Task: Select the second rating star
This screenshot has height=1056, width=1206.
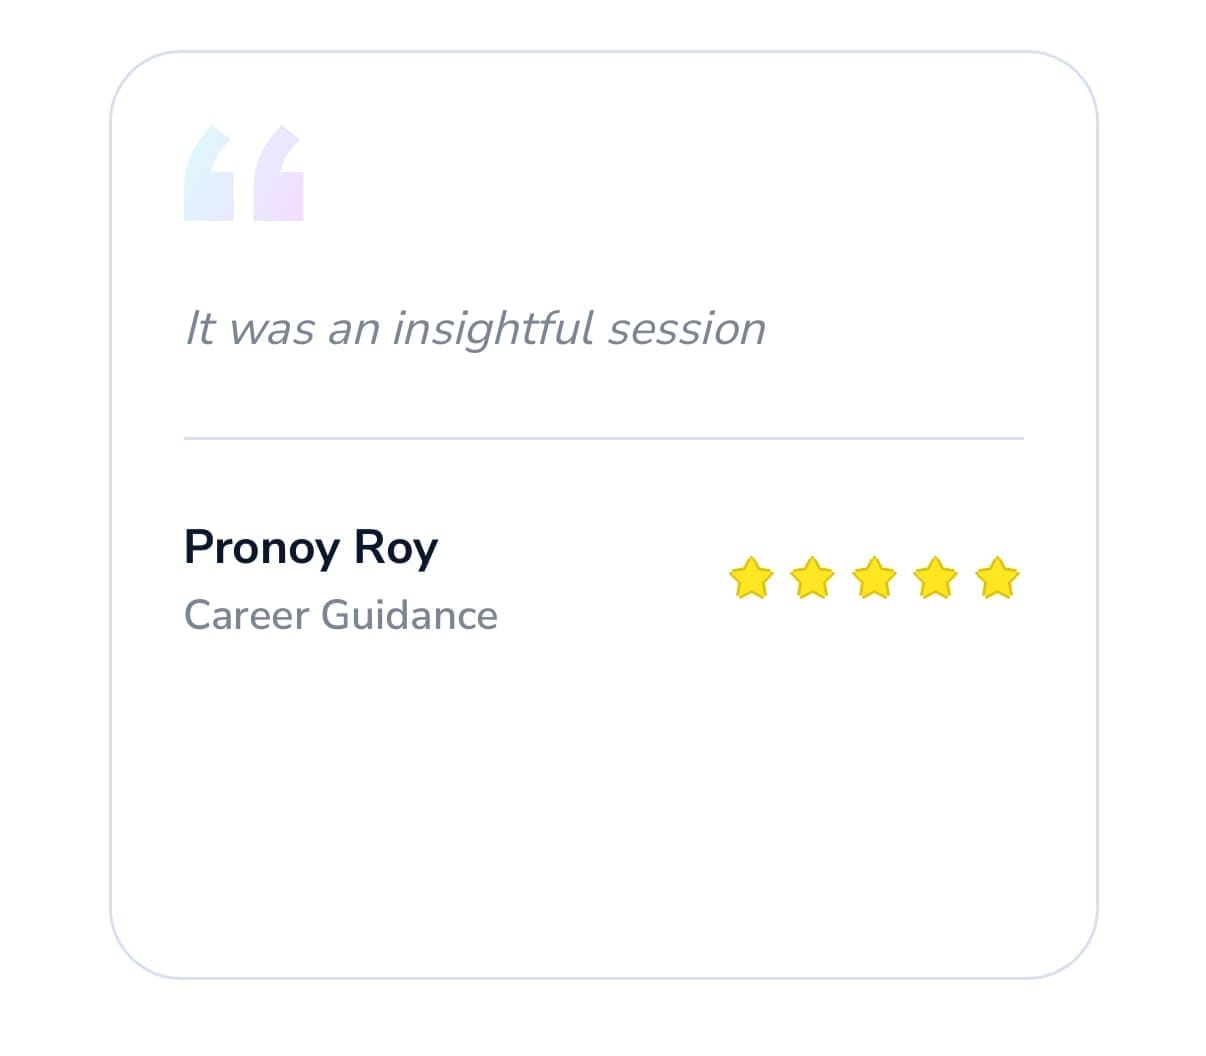Action: point(812,579)
